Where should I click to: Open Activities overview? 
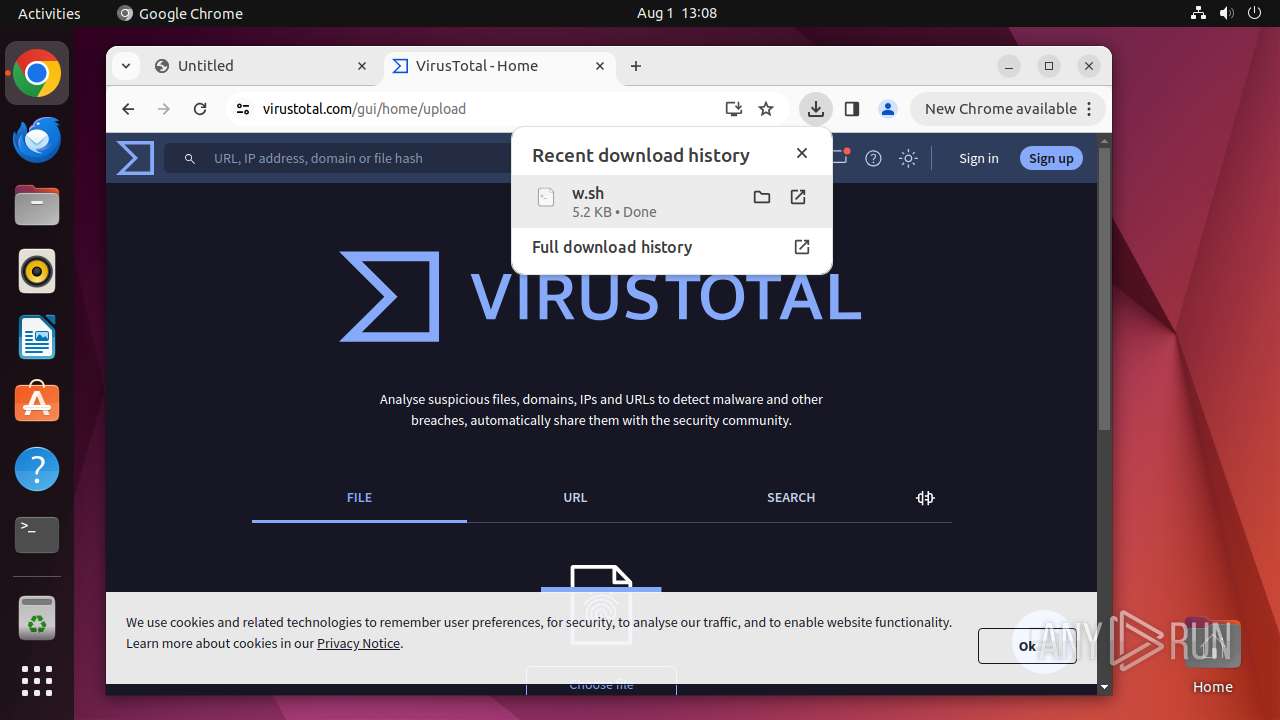[x=49, y=13]
